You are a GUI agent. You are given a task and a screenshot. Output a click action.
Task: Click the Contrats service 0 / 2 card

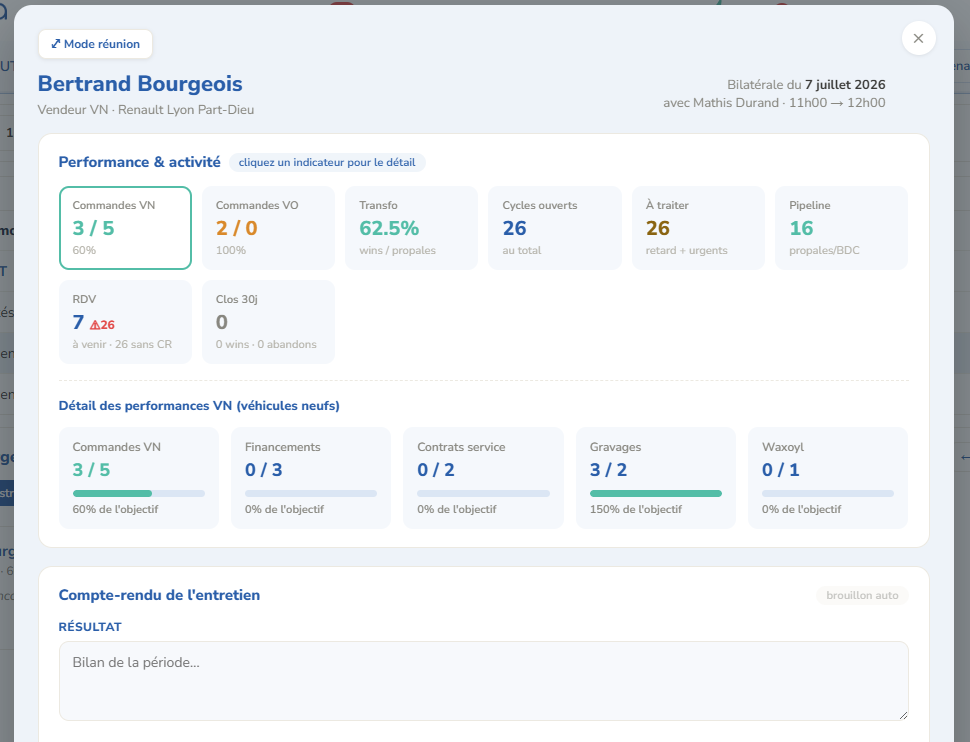(x=484, y=478)
